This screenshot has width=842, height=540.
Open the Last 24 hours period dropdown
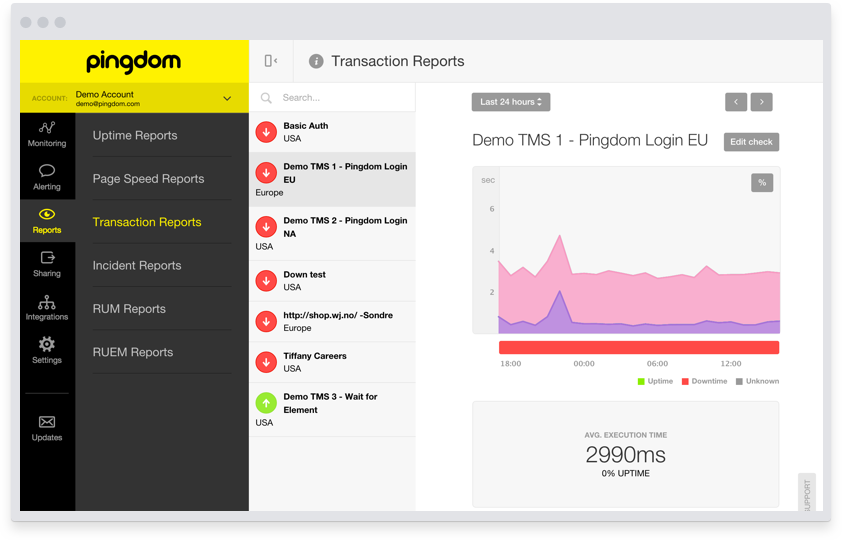point(511,102)
